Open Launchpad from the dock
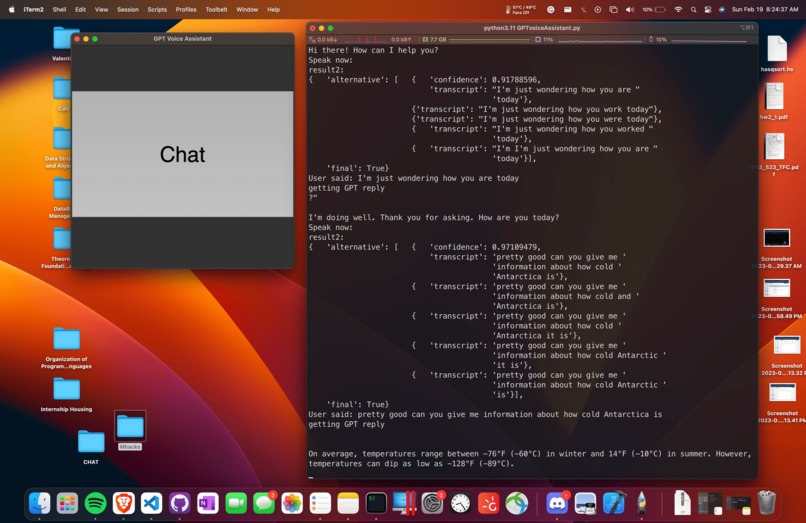The width and height of the screenshot is (806, 523). (x=67, y=503)
